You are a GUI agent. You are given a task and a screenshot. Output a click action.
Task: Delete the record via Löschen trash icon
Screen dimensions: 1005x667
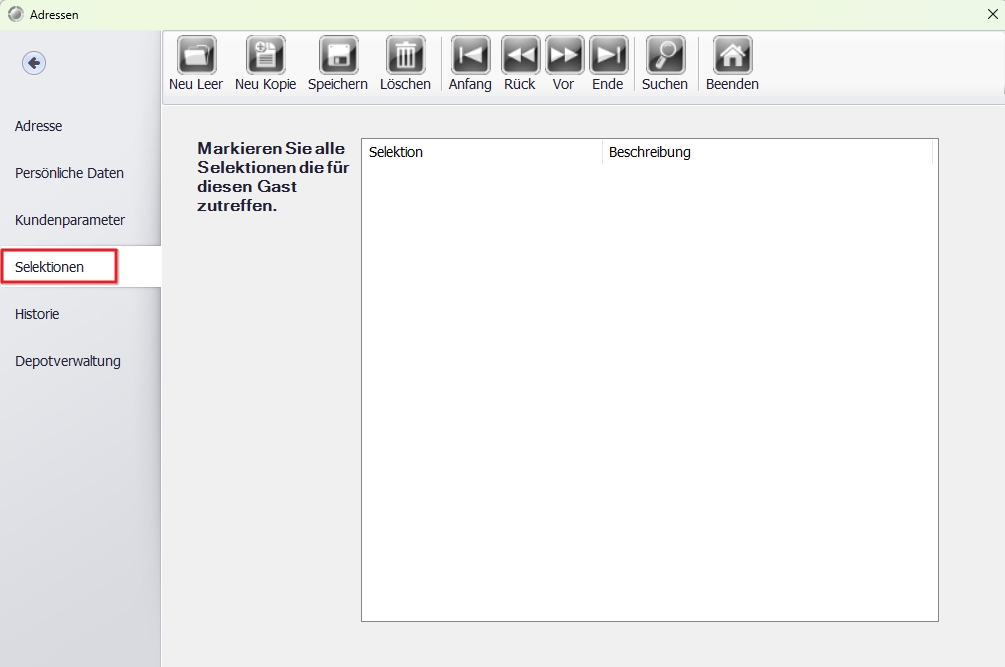tap(405, 56)
